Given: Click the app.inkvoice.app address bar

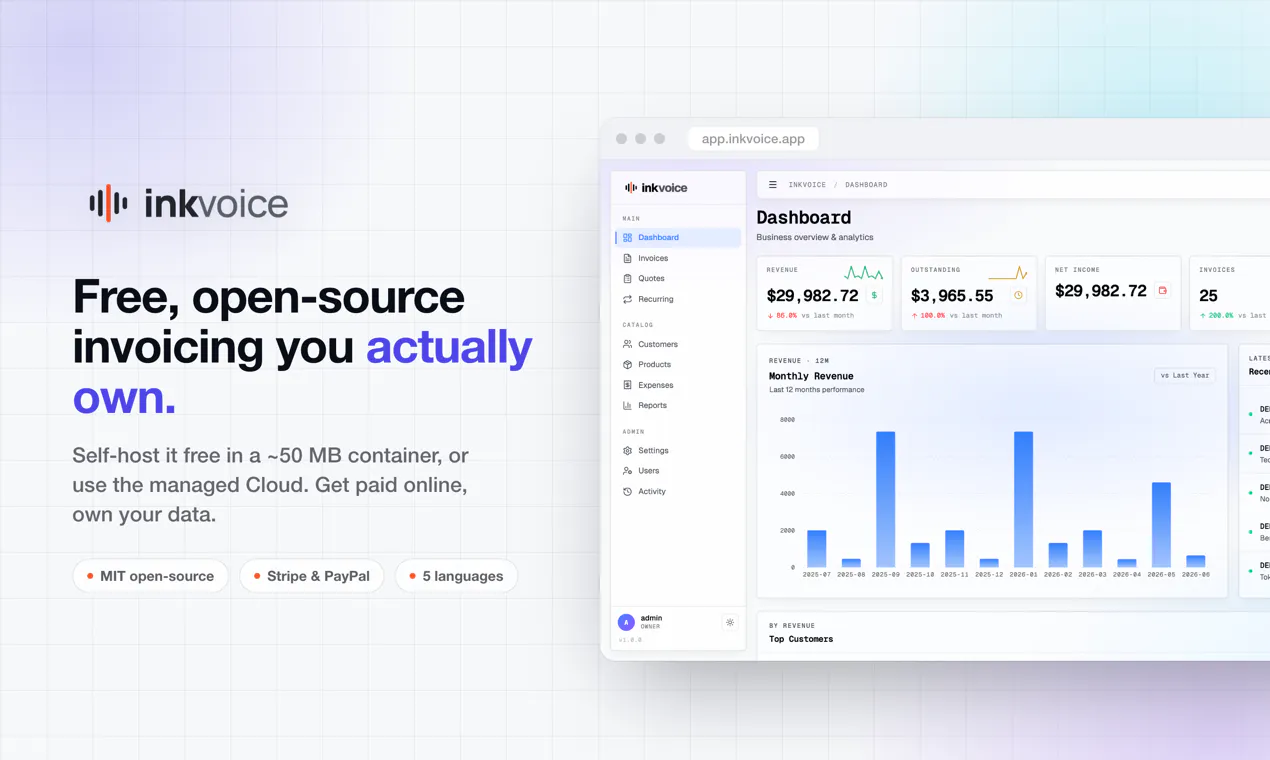Looking at the screenshot, I should 753,139.
